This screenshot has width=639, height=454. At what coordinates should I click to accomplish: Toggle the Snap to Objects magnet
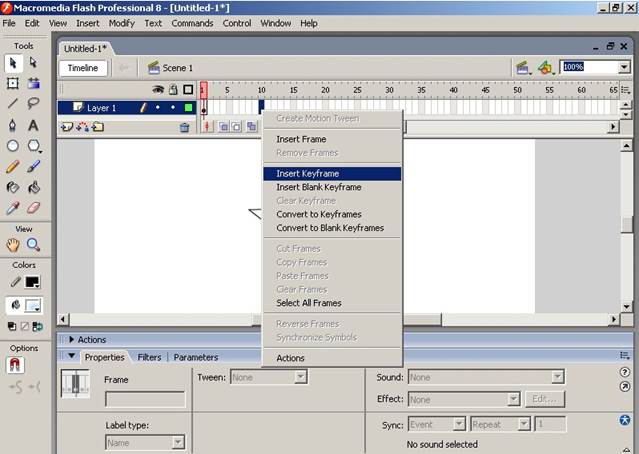point(15,365)
